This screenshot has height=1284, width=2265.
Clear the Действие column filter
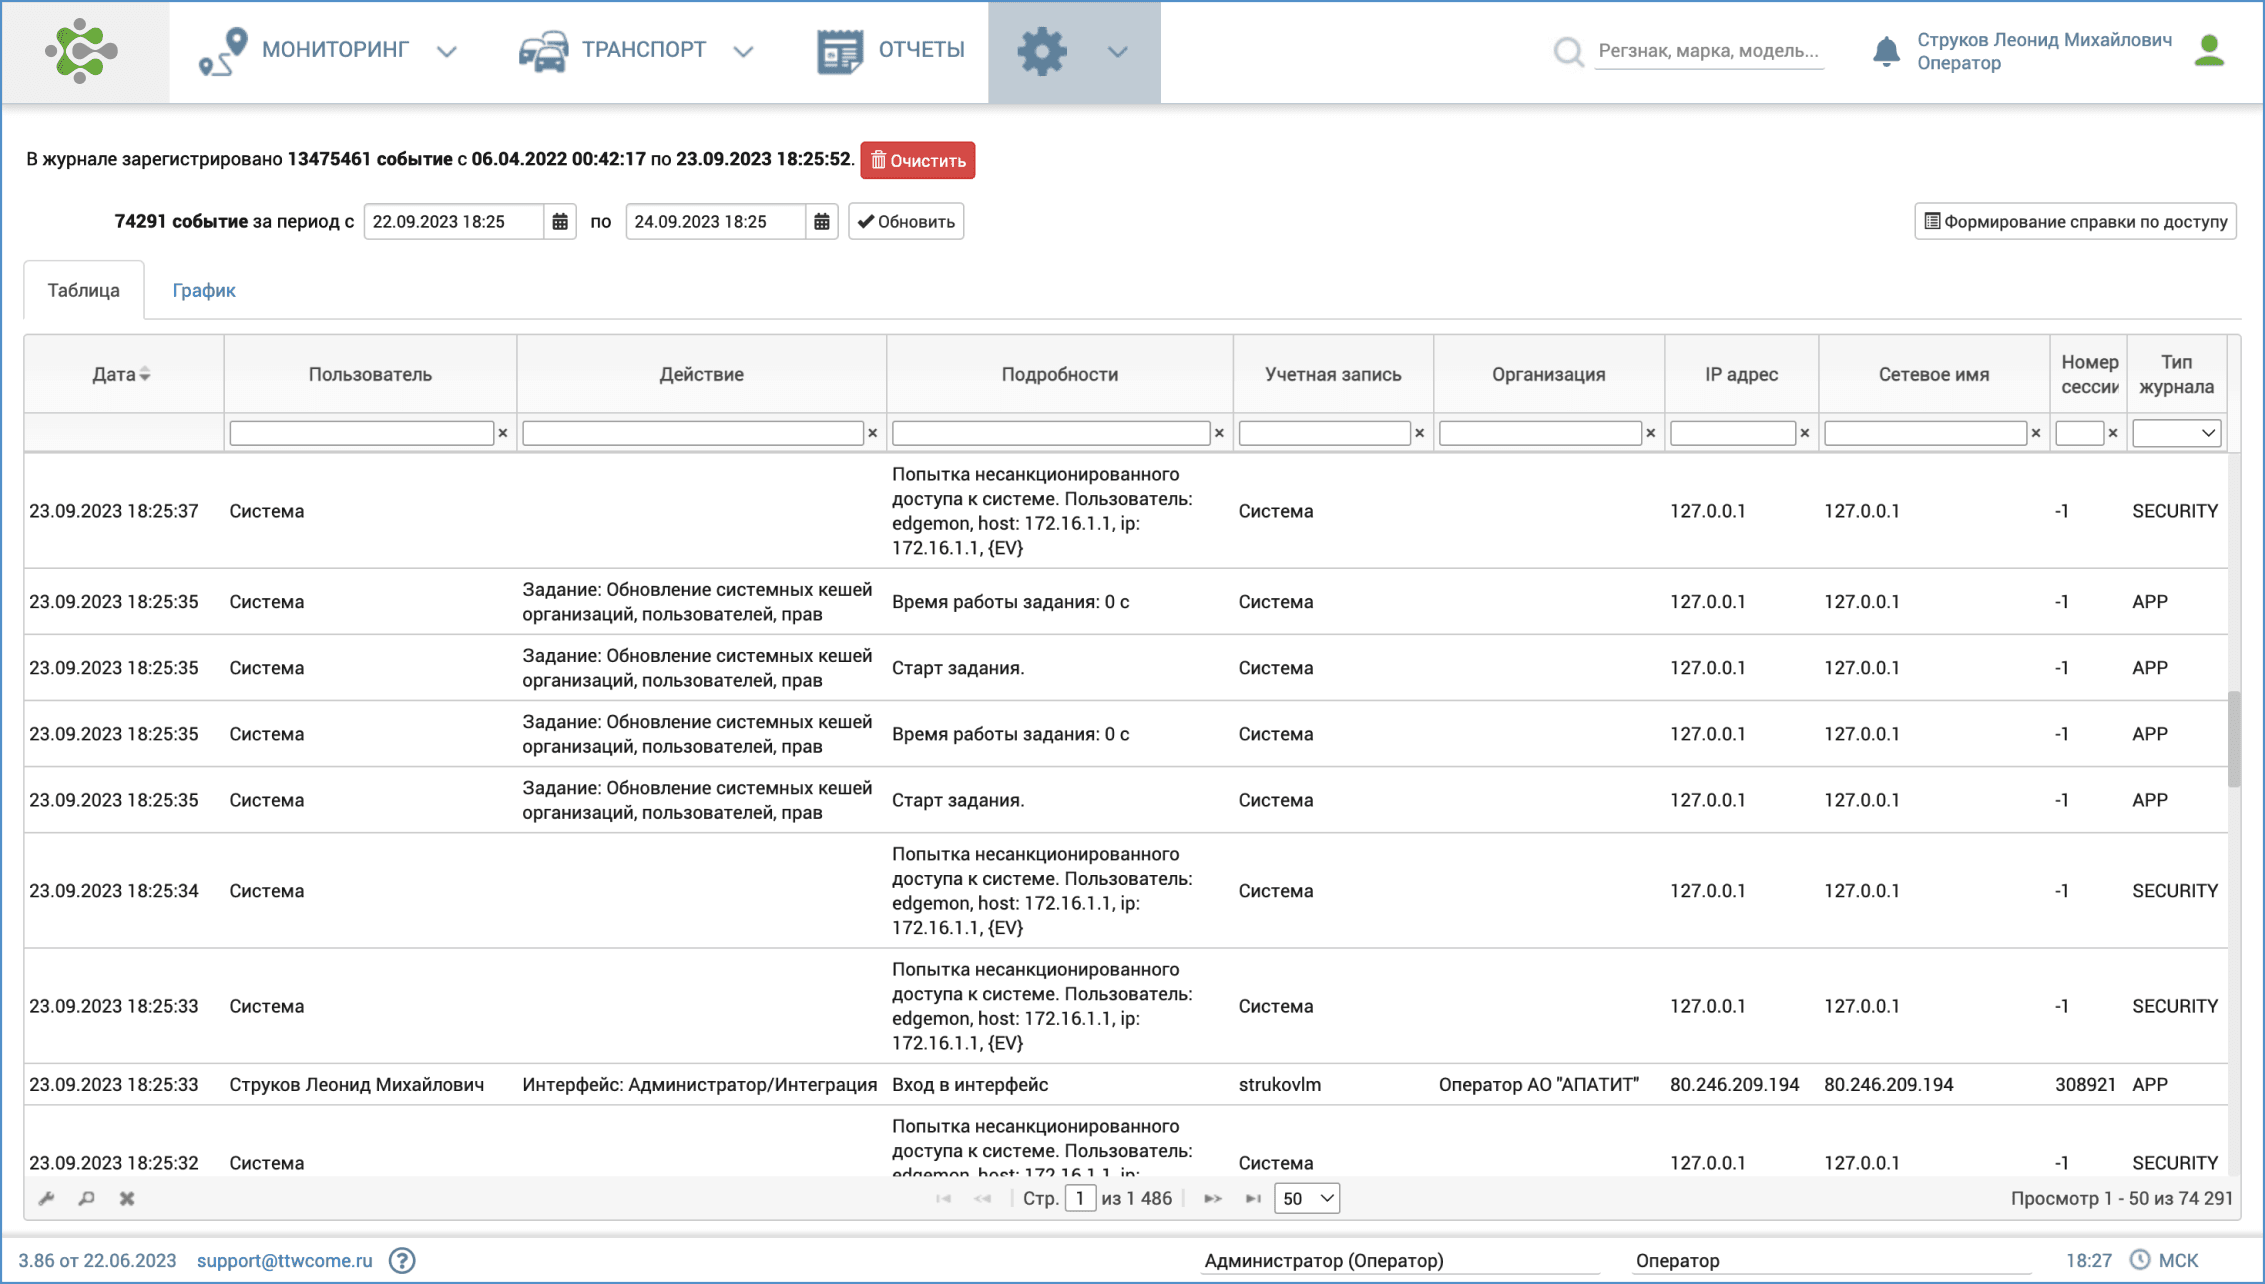point(873,433)
